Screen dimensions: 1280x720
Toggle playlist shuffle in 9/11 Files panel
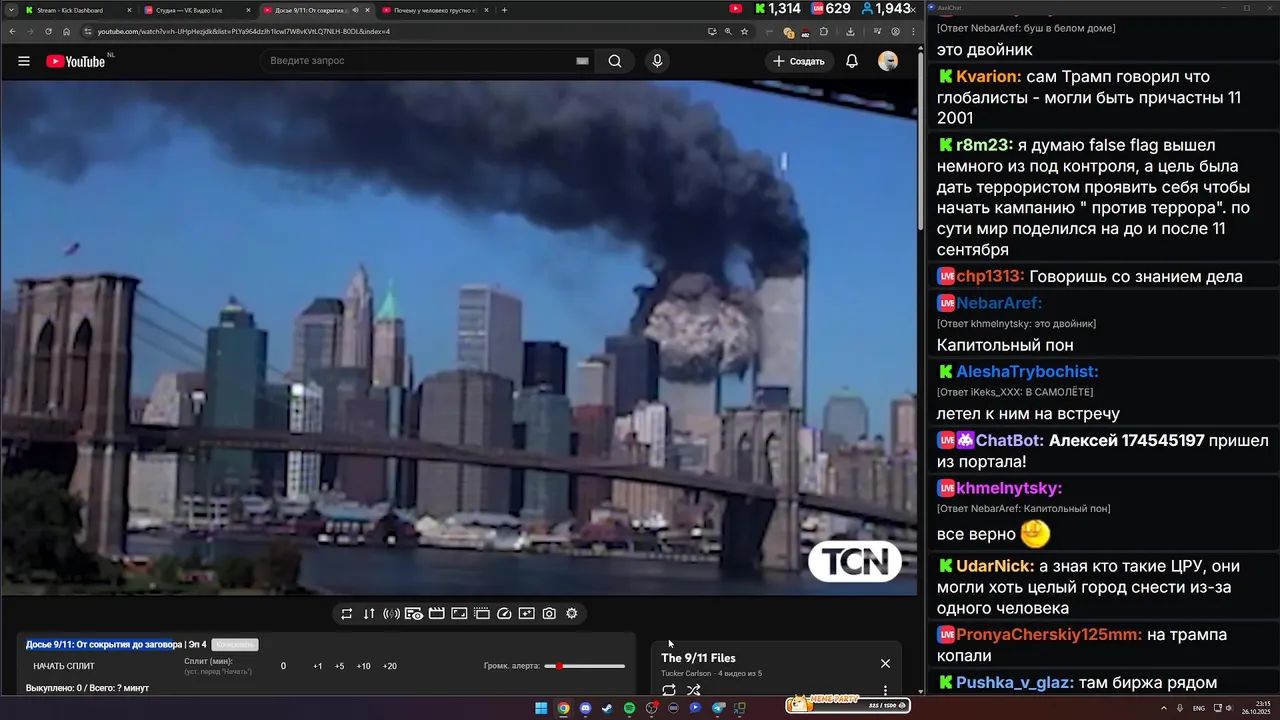[694, 690]
